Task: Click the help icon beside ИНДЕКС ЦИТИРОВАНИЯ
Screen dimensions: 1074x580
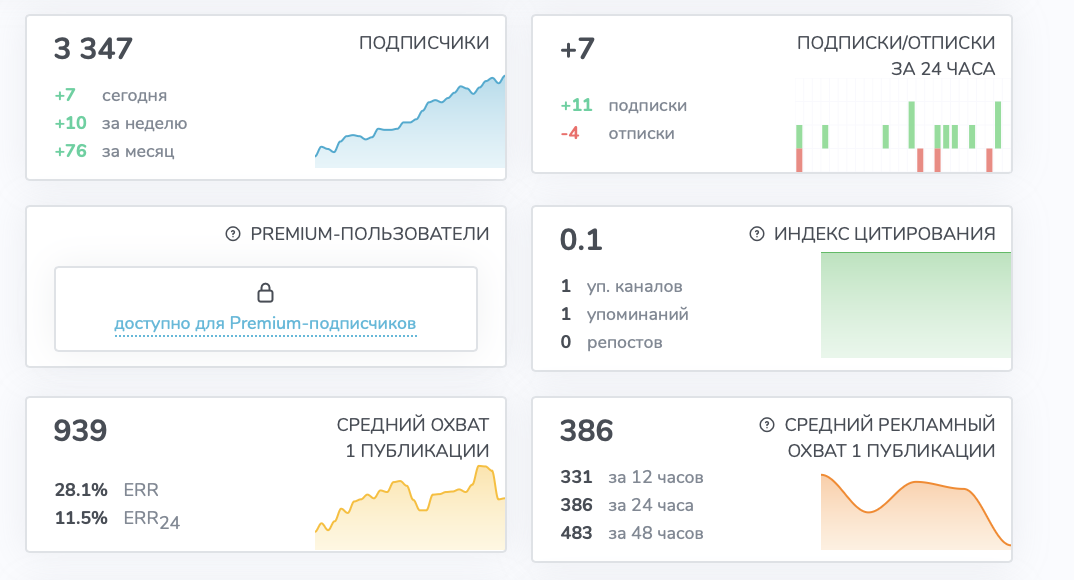Action: click(x=757, y=234)
